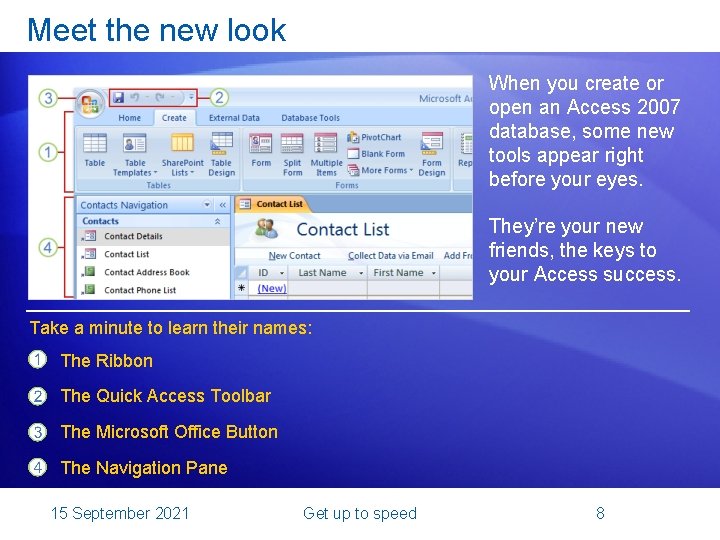Click the Redo icon in Quick Access Toolbar
The width and height of the screenshot is (720, 540).
(x=160, y=97)
